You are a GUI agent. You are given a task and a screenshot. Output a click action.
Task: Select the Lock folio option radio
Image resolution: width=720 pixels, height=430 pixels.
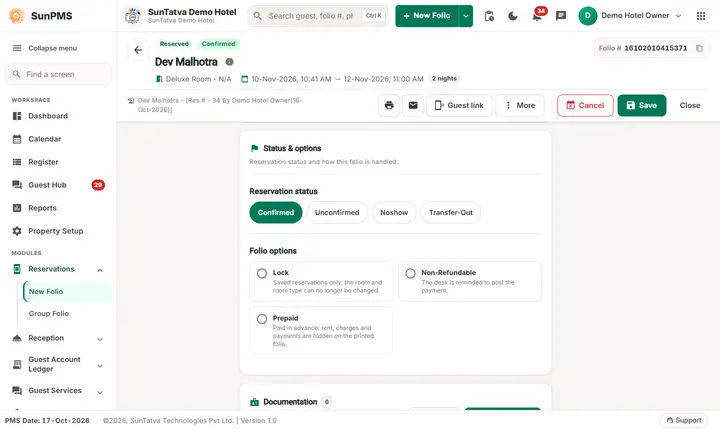(x=262, y=273)
